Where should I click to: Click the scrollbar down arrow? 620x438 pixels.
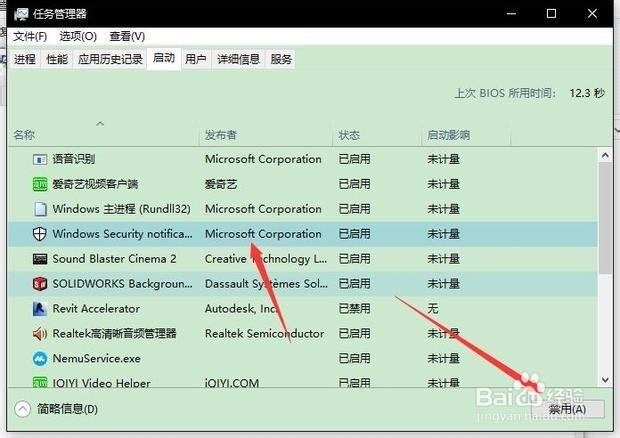(x=605, y=380)
